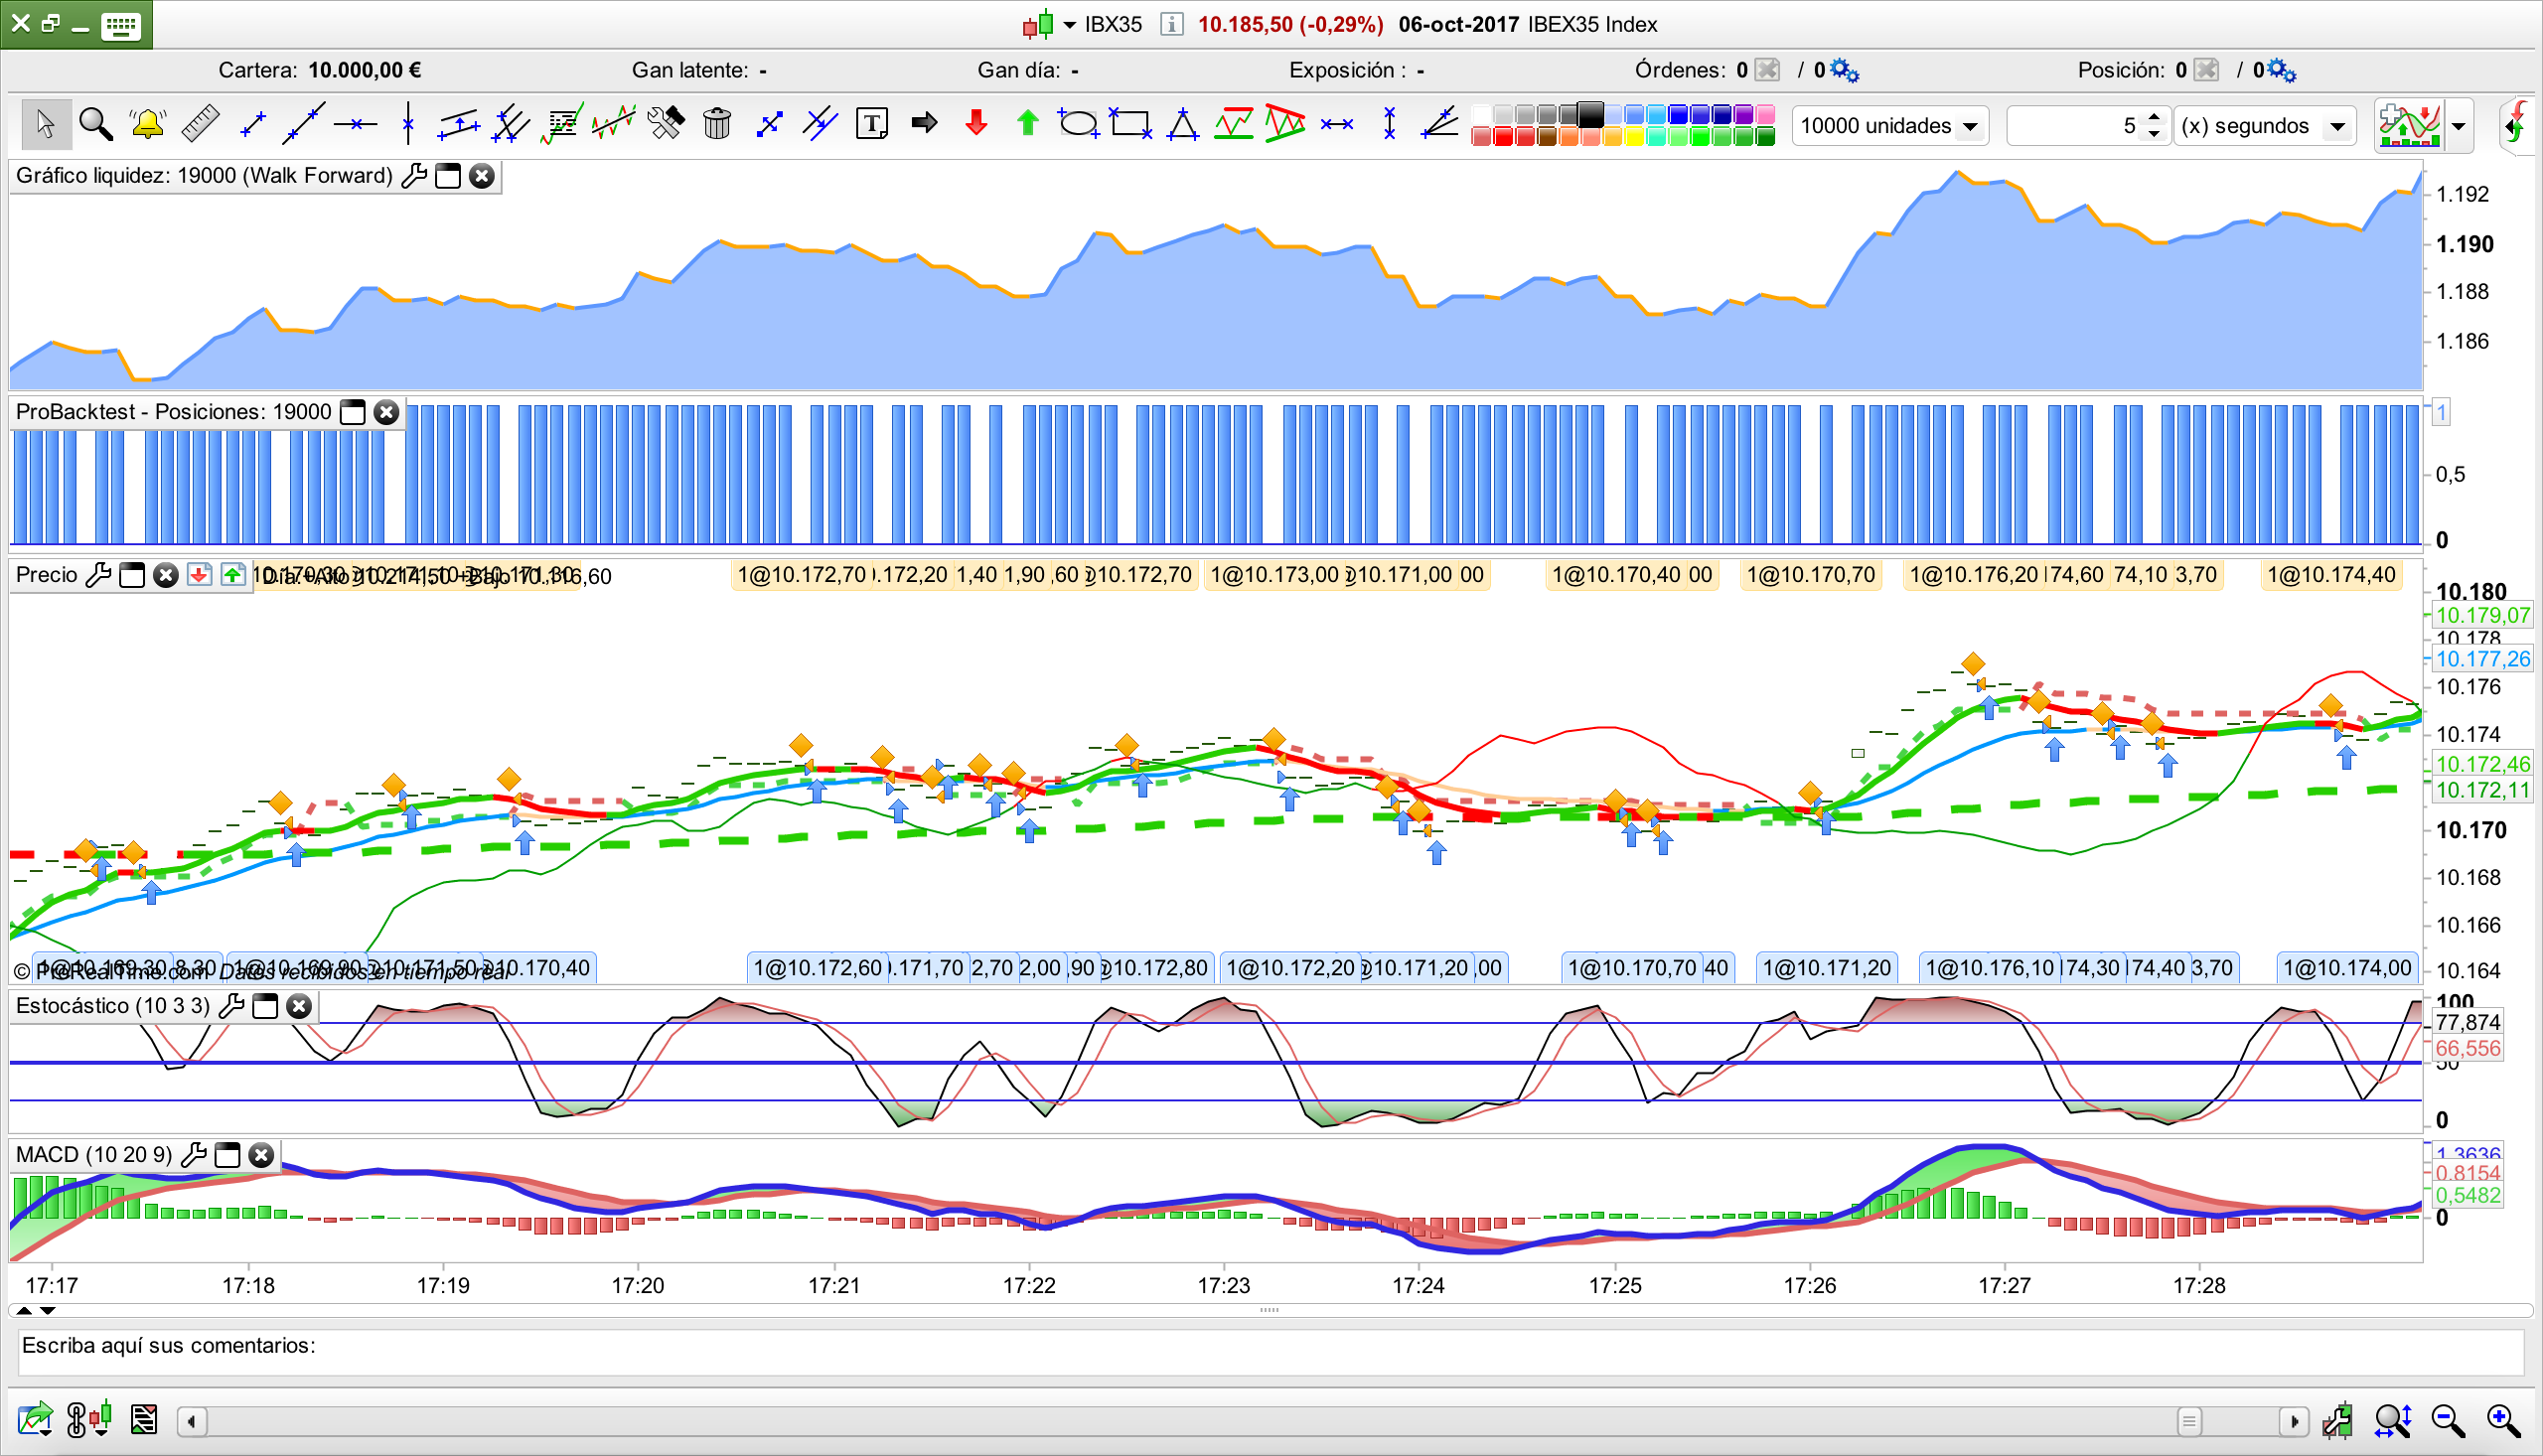Select the magnifying glass zoom tool

(x=95, y=124)
